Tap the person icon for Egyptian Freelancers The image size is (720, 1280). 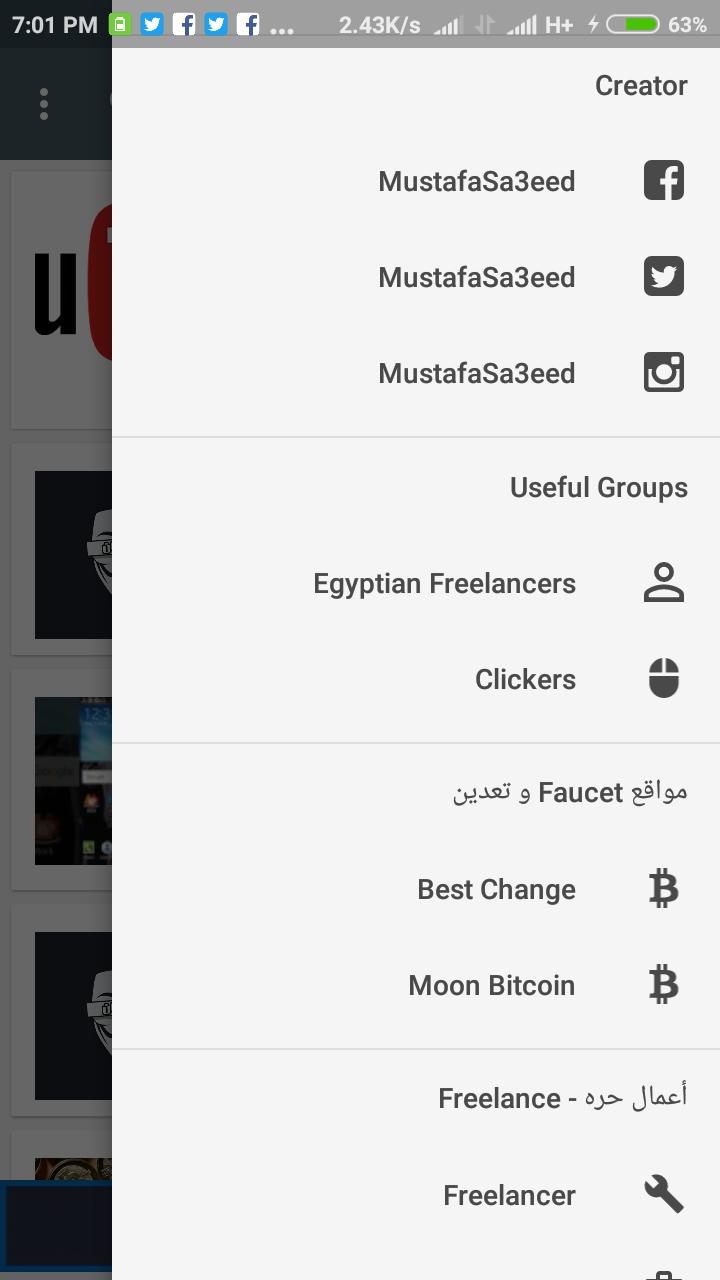click(664, 583)
